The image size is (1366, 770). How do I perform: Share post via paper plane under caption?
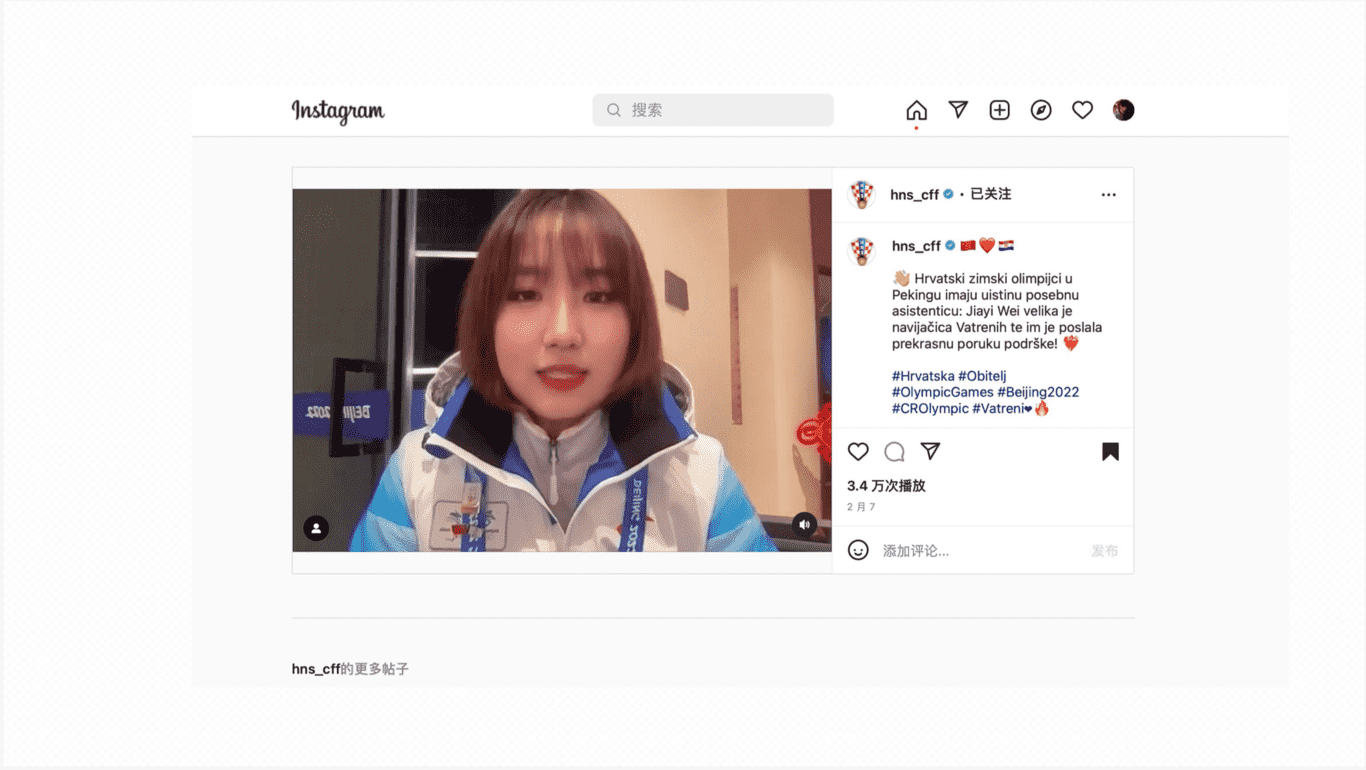930,452
